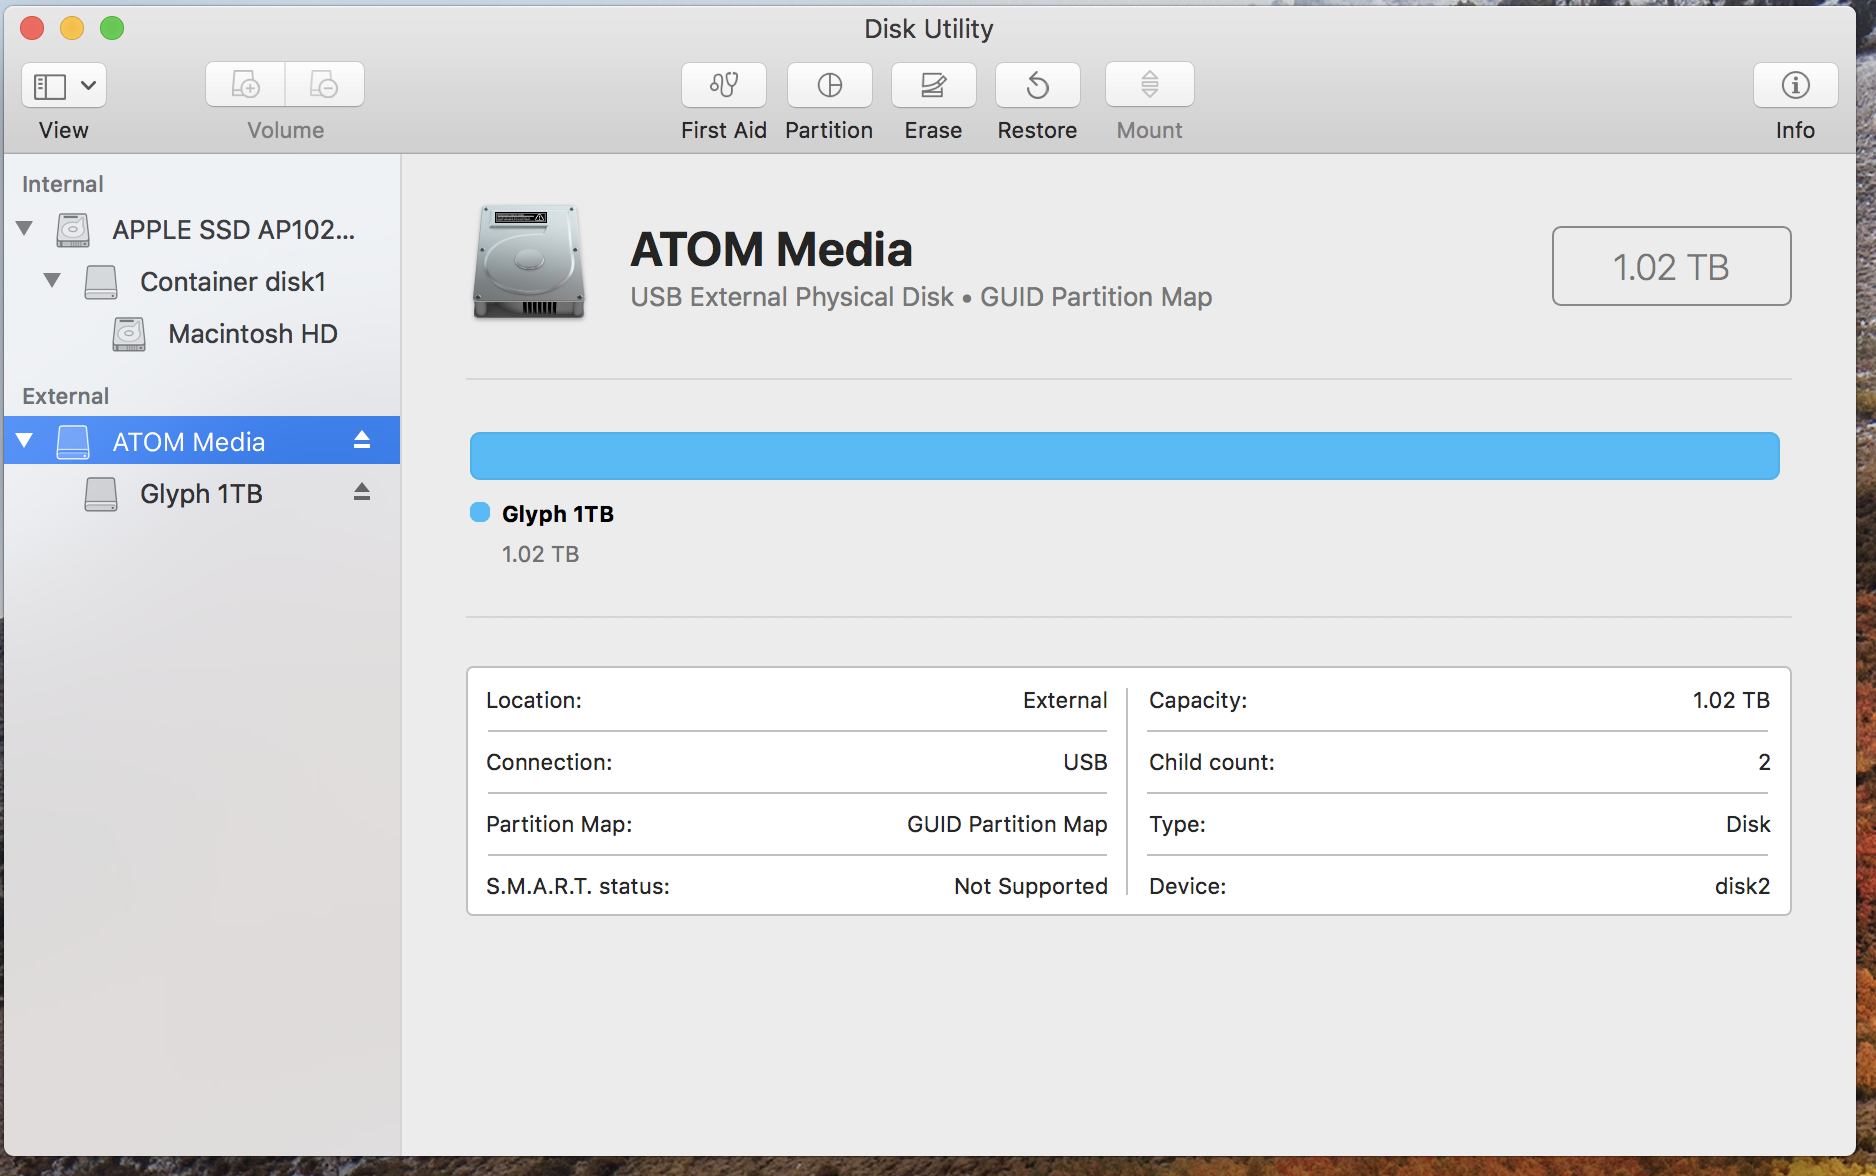Screen dimensions: 1876x1176
Task: Click the 'Glyph 1TB' legend label
Action: click(558, 514)
